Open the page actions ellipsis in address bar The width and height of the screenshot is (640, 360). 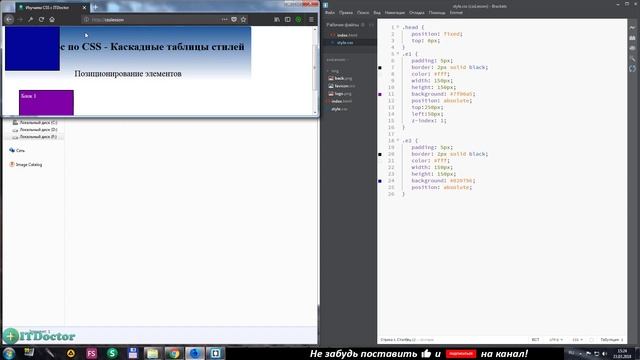tap(224, 19)
